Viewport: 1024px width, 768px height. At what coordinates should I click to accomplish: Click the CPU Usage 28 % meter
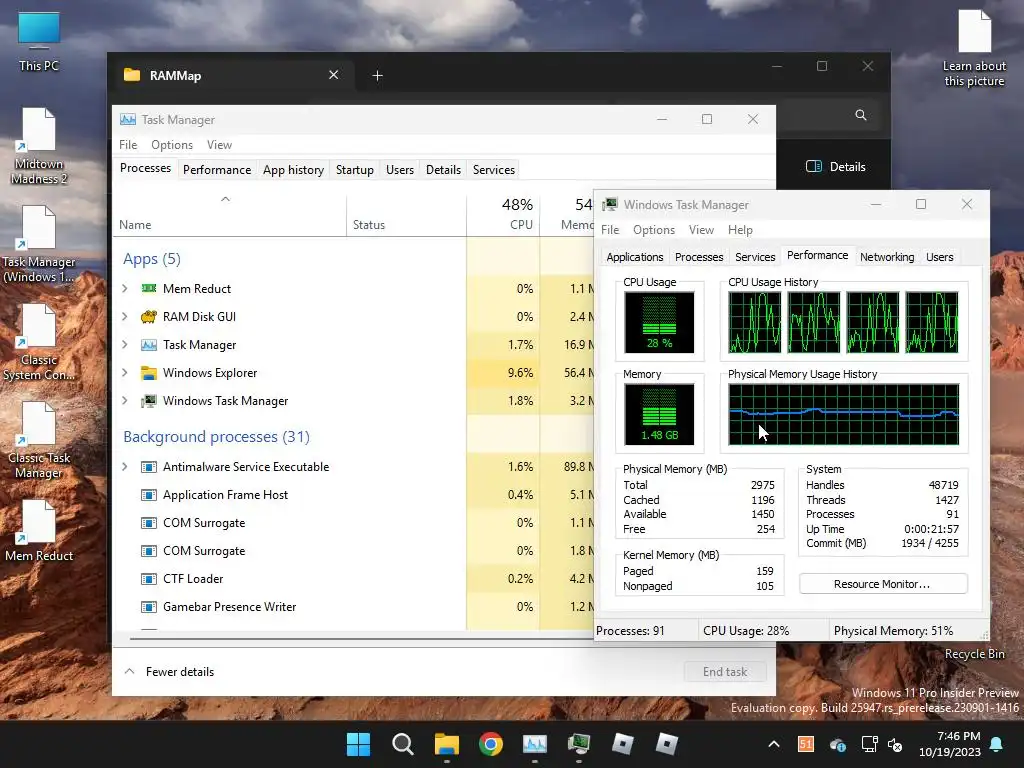(659, 322)
